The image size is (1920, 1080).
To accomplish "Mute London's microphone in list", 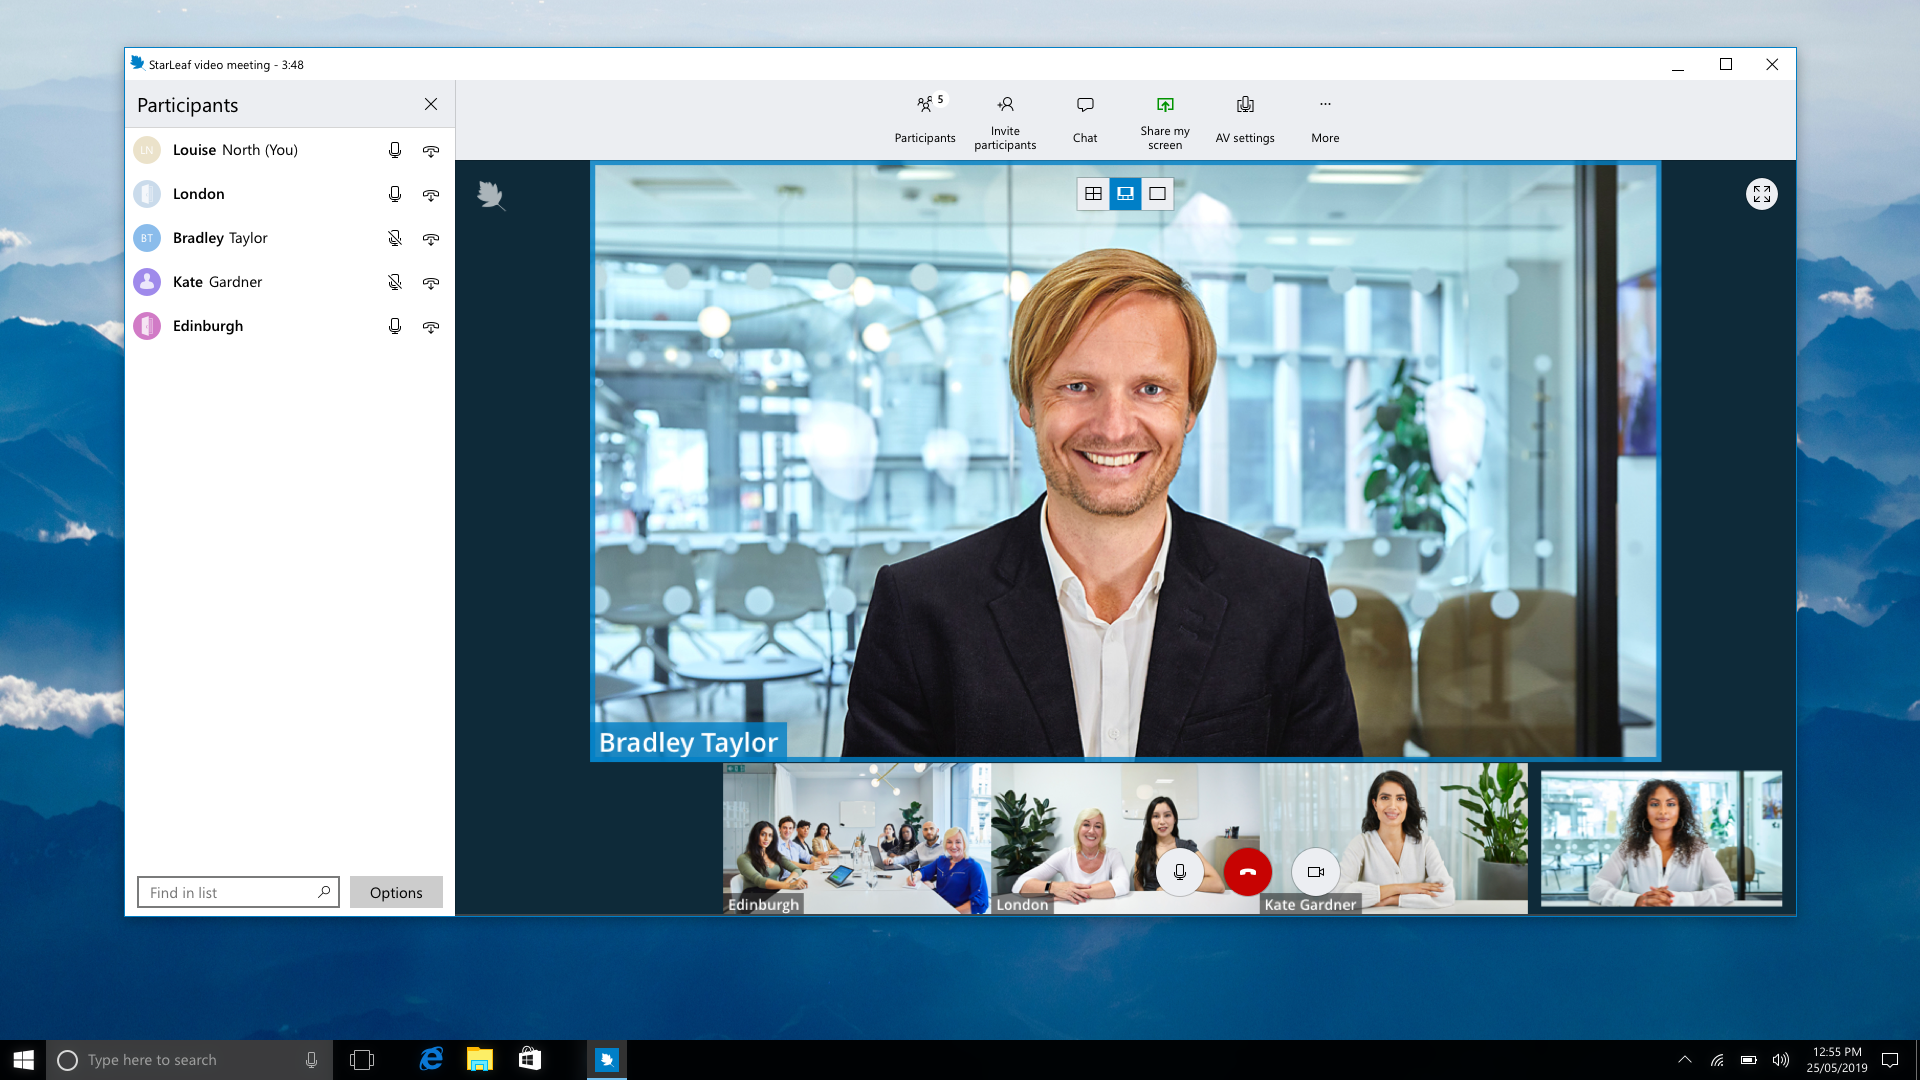I will point(395,194).
